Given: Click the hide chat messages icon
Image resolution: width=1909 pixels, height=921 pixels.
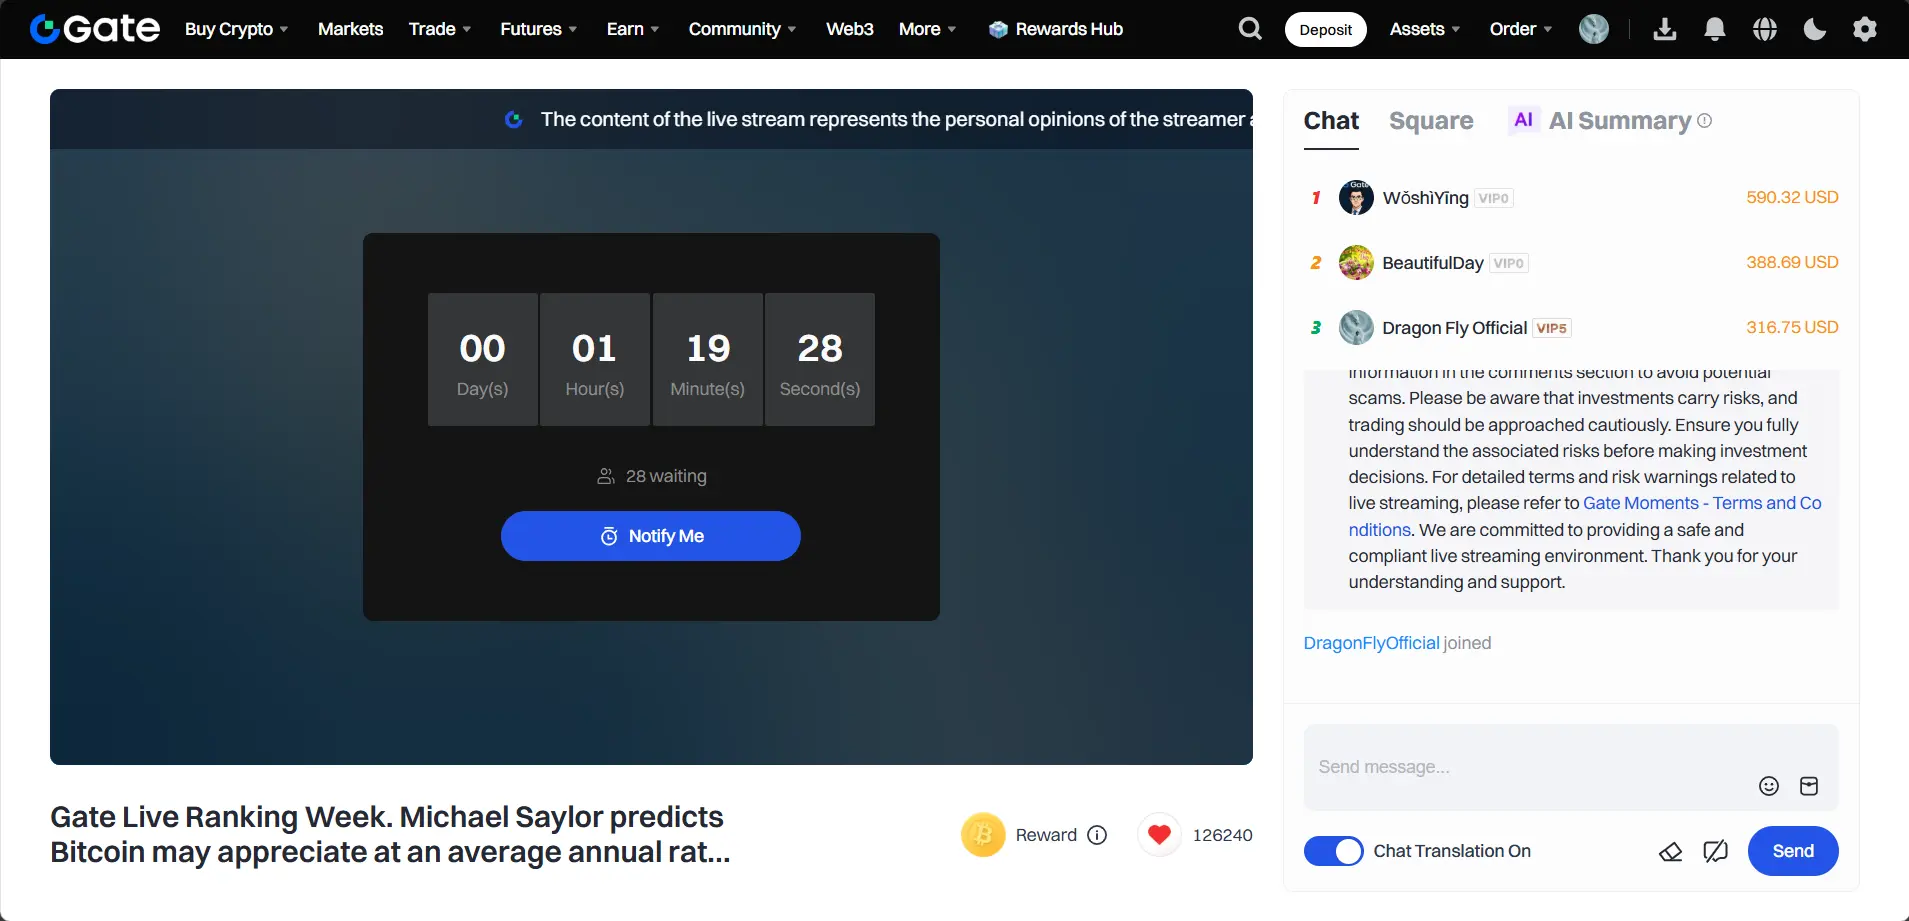Looking at the screenshot, I should click(1715, 852).
